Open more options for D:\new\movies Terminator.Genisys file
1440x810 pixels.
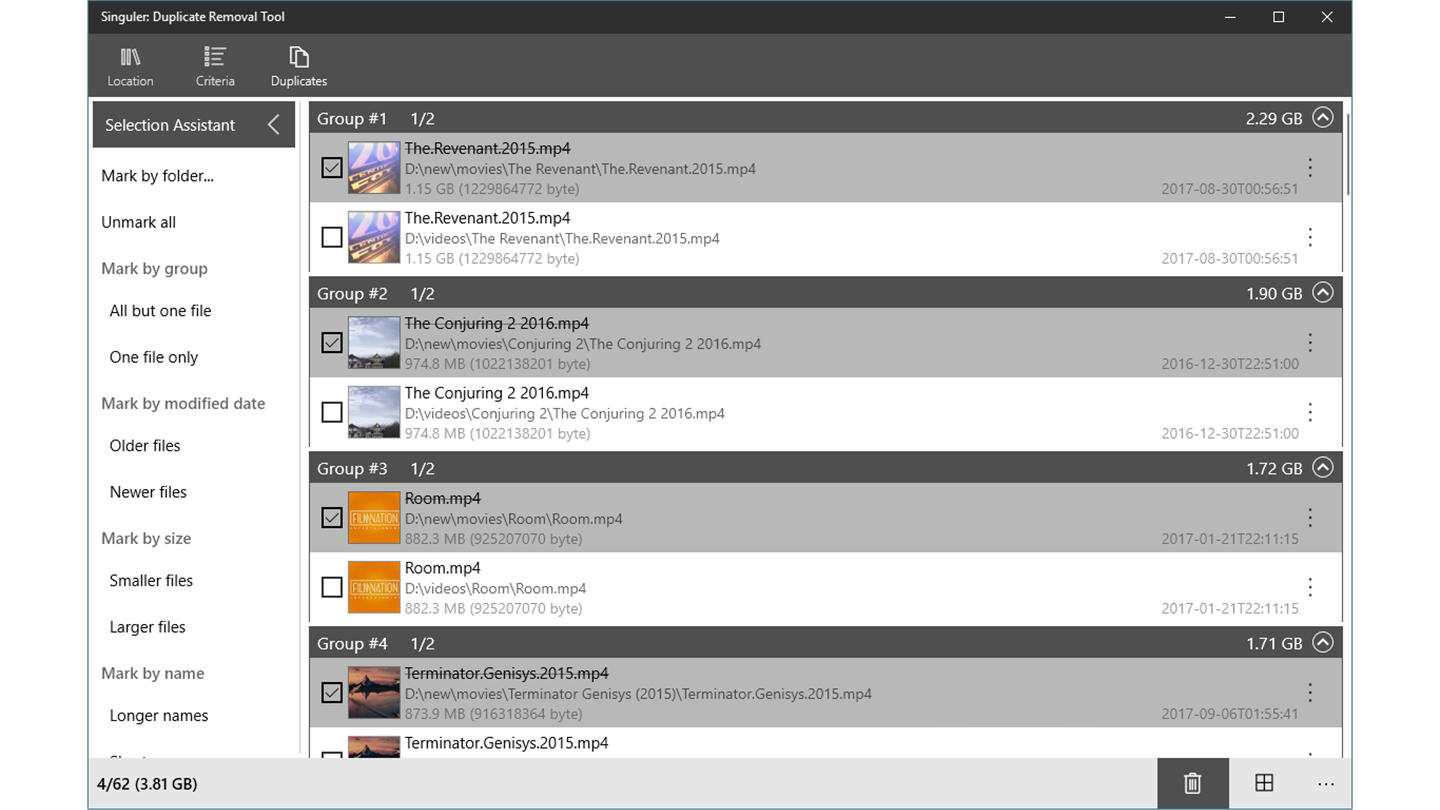1310,693
